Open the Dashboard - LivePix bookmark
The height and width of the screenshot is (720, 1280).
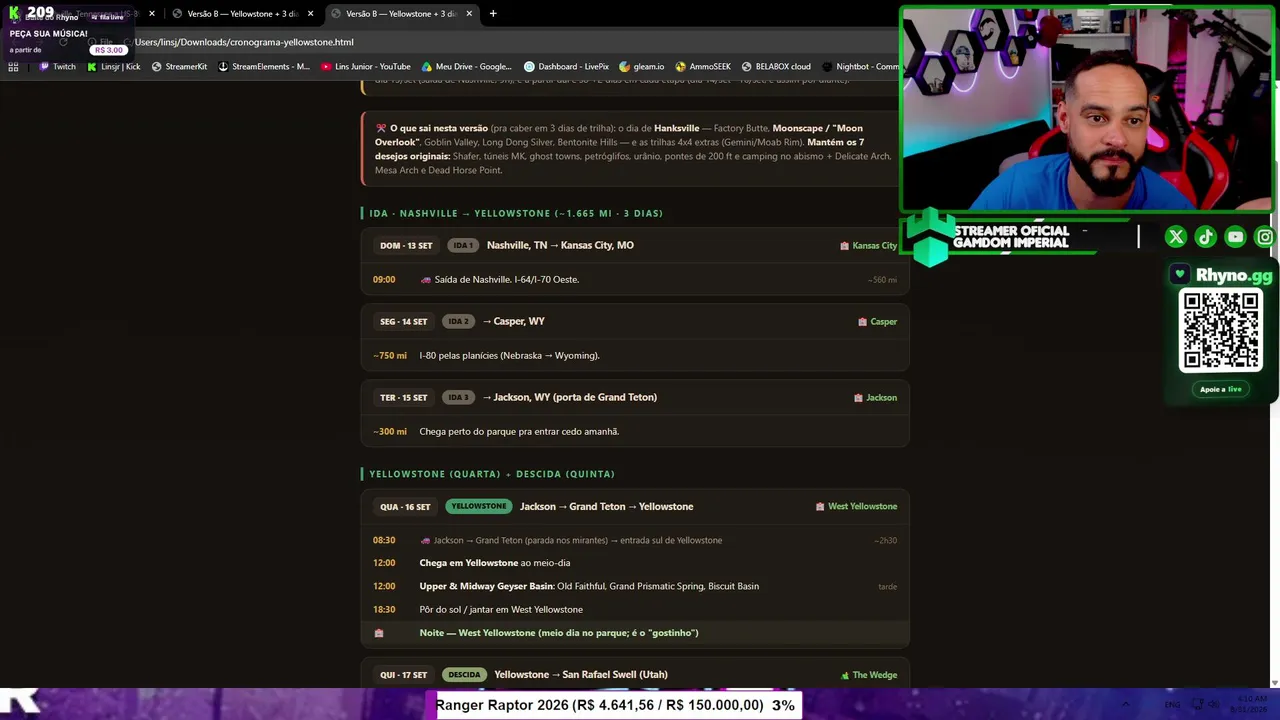coord(566,67)
